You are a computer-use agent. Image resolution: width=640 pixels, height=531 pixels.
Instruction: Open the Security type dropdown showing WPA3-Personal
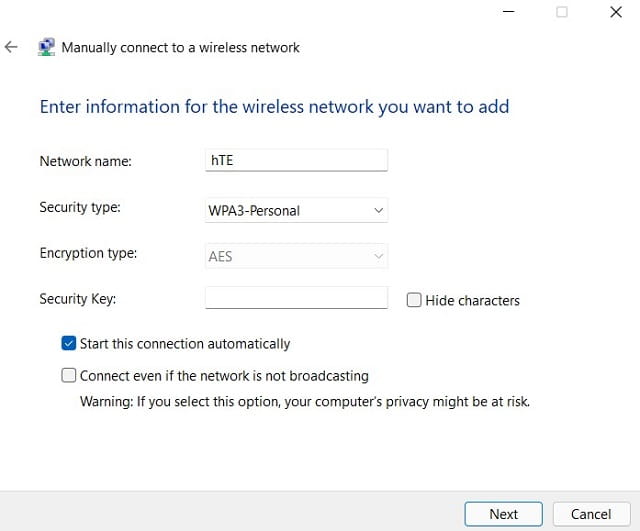(x=296, y=210)
